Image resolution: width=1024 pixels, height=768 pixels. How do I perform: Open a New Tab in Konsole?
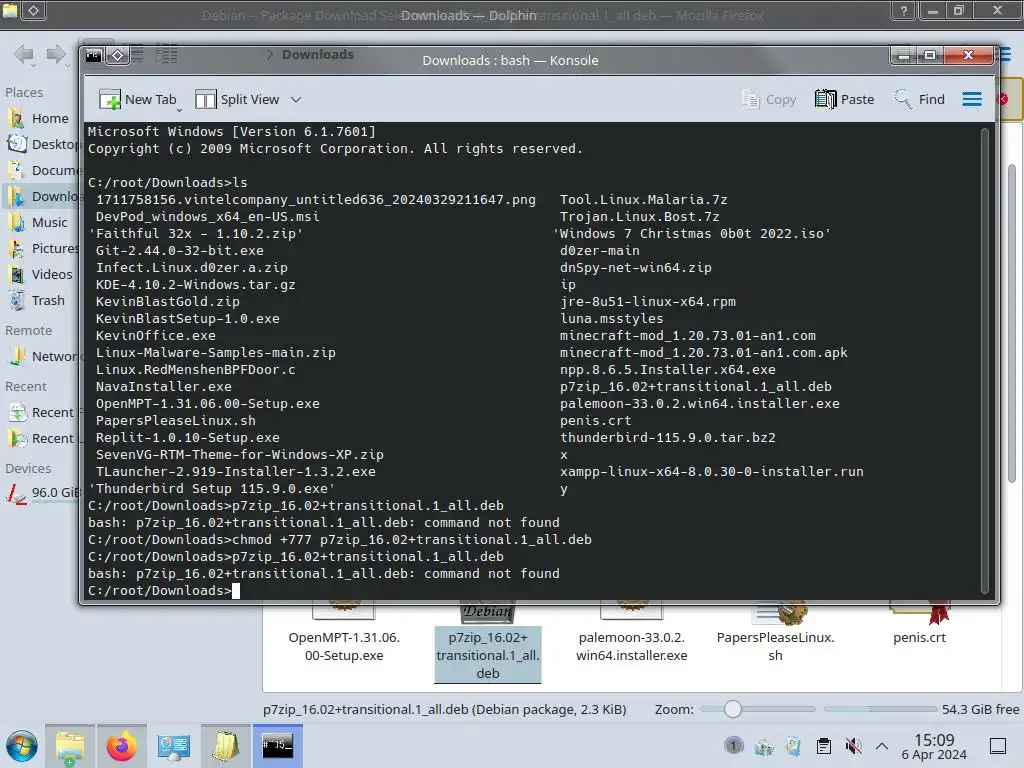pyautogui.click(x=138, y=99)
